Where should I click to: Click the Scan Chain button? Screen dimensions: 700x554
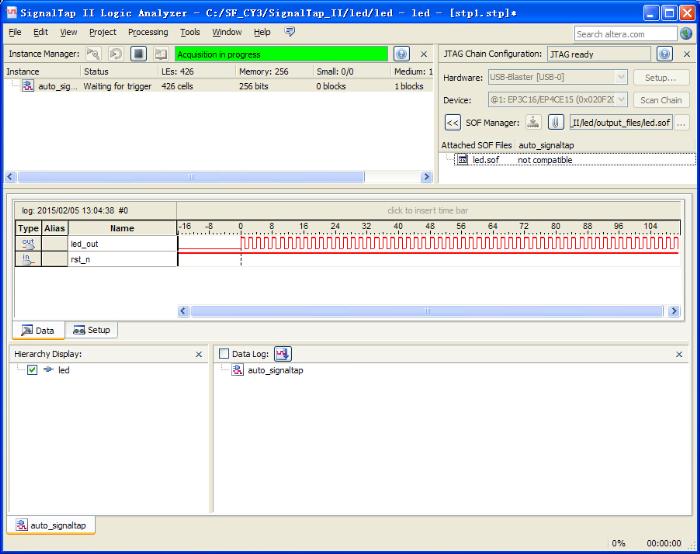(660, 100)
